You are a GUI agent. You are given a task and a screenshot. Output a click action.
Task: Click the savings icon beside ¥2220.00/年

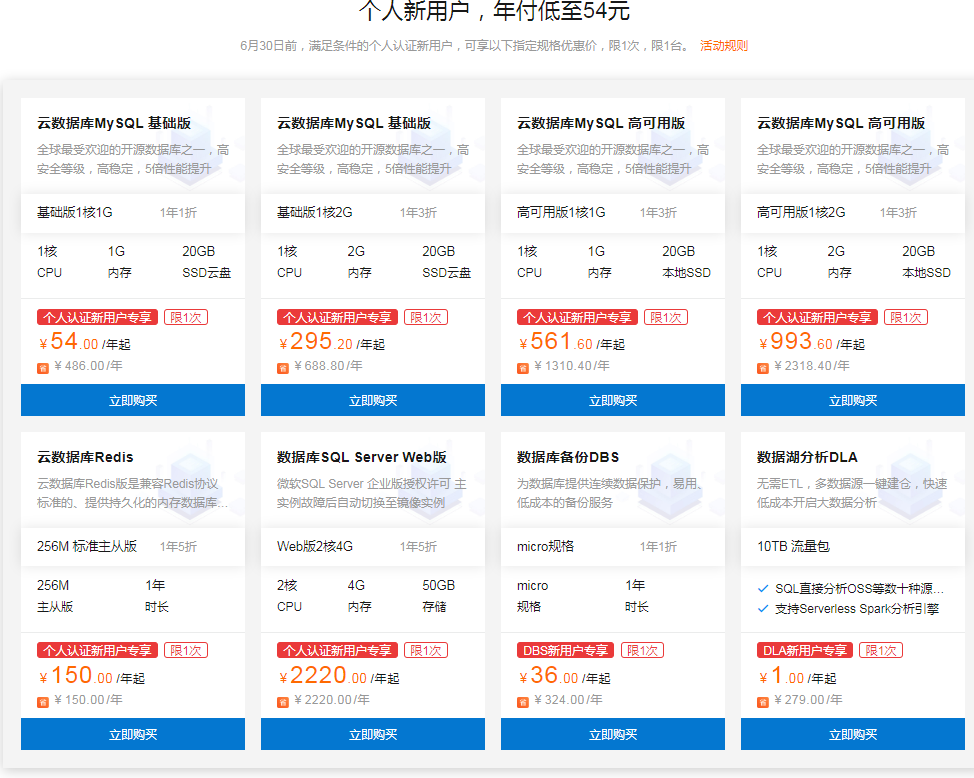point(283,702)
